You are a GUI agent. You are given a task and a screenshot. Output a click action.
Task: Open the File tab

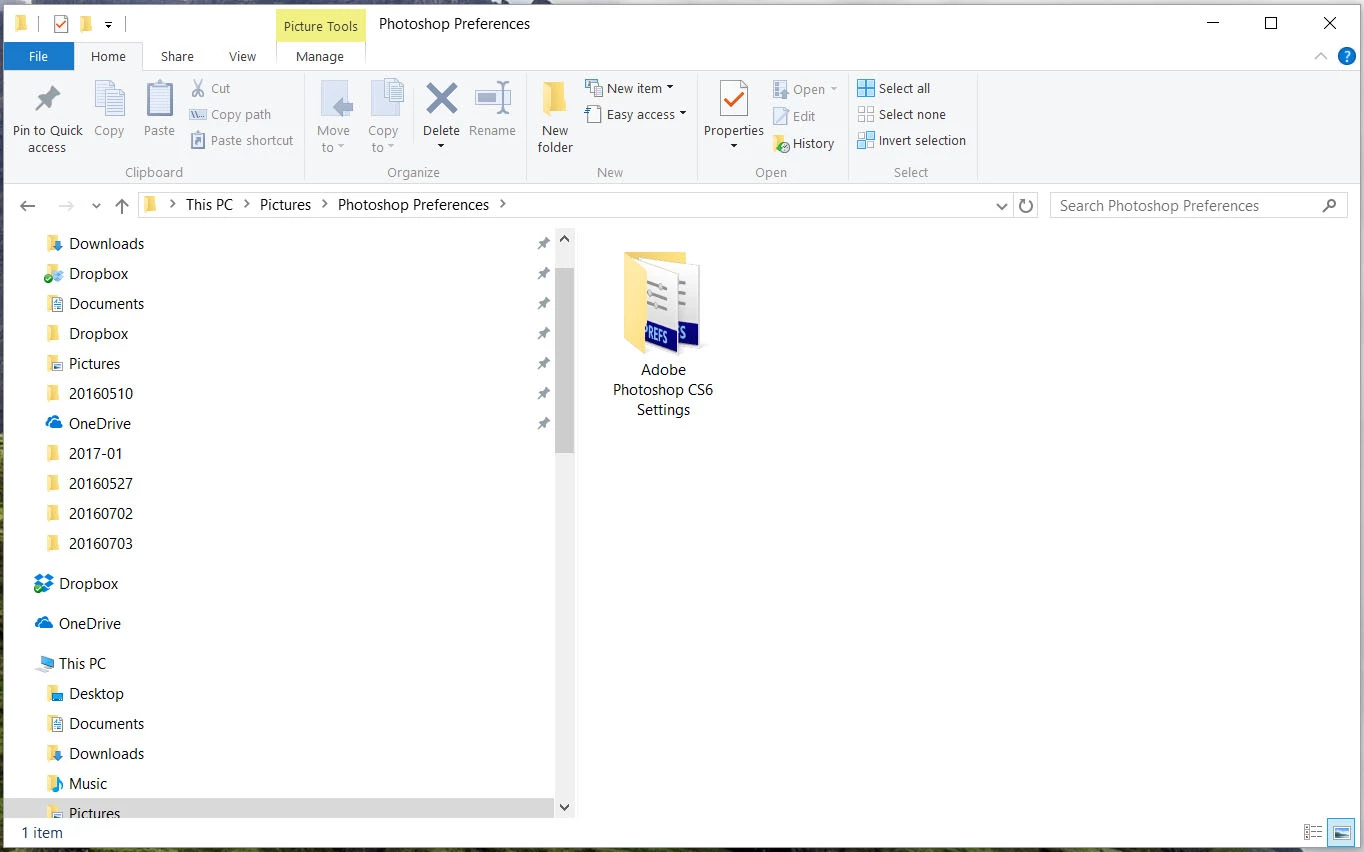point(38,56)
